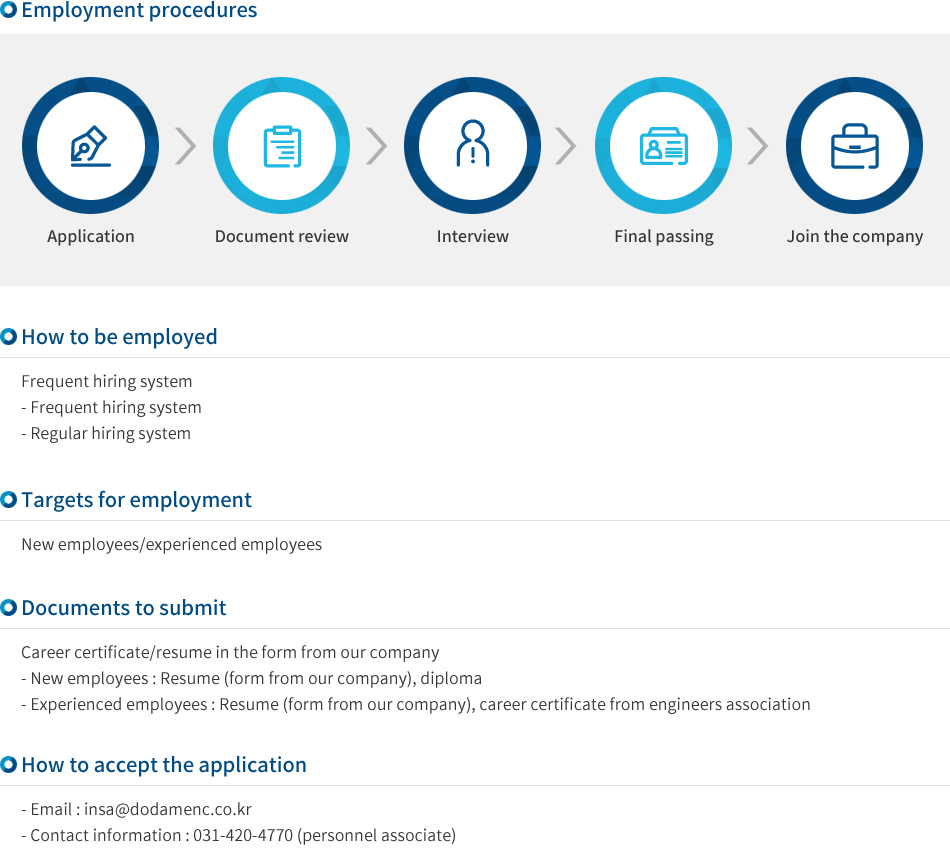This screenshot has height=850, width=950.
Task: Click the Application pen icon circle
Action: click(90, 145)
